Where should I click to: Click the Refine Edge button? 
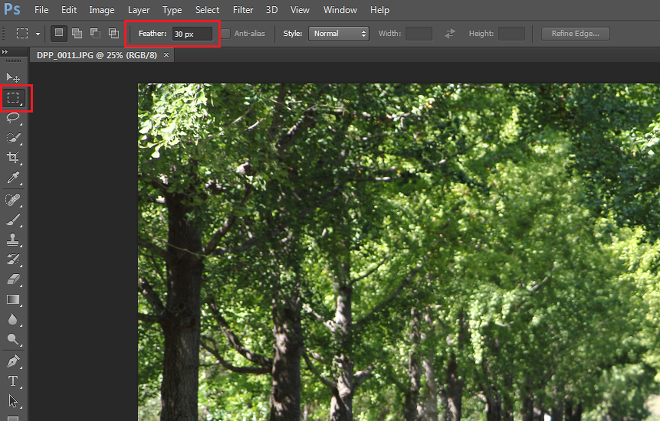[575, 34]
